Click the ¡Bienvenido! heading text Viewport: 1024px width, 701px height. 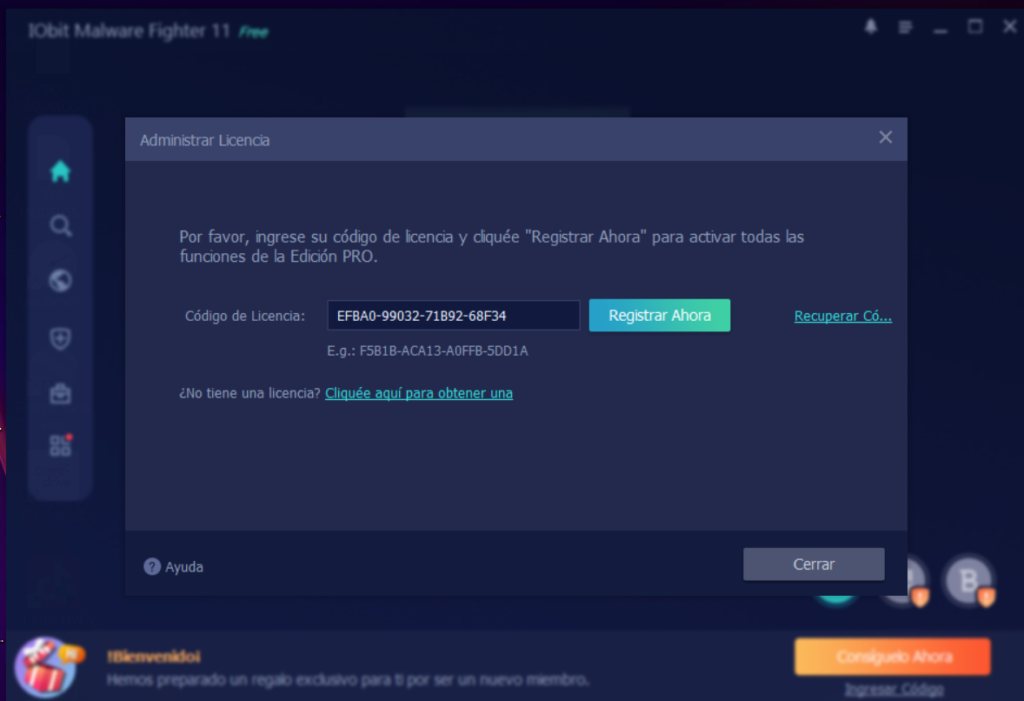[154, 657]
